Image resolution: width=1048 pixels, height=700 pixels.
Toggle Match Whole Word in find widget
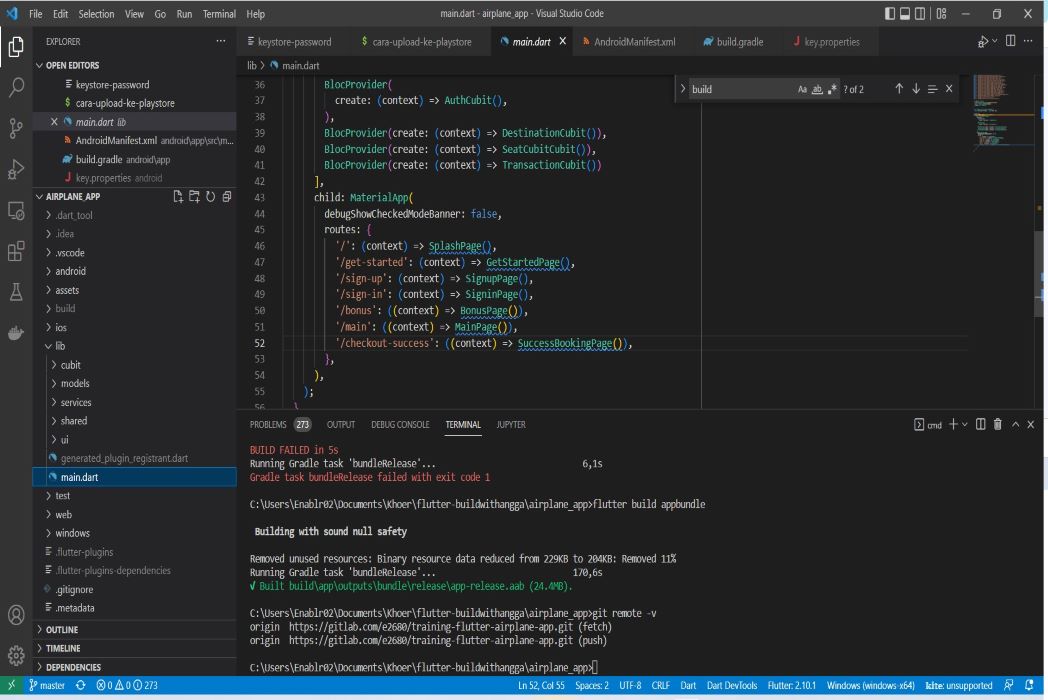(x=817, y=89)
